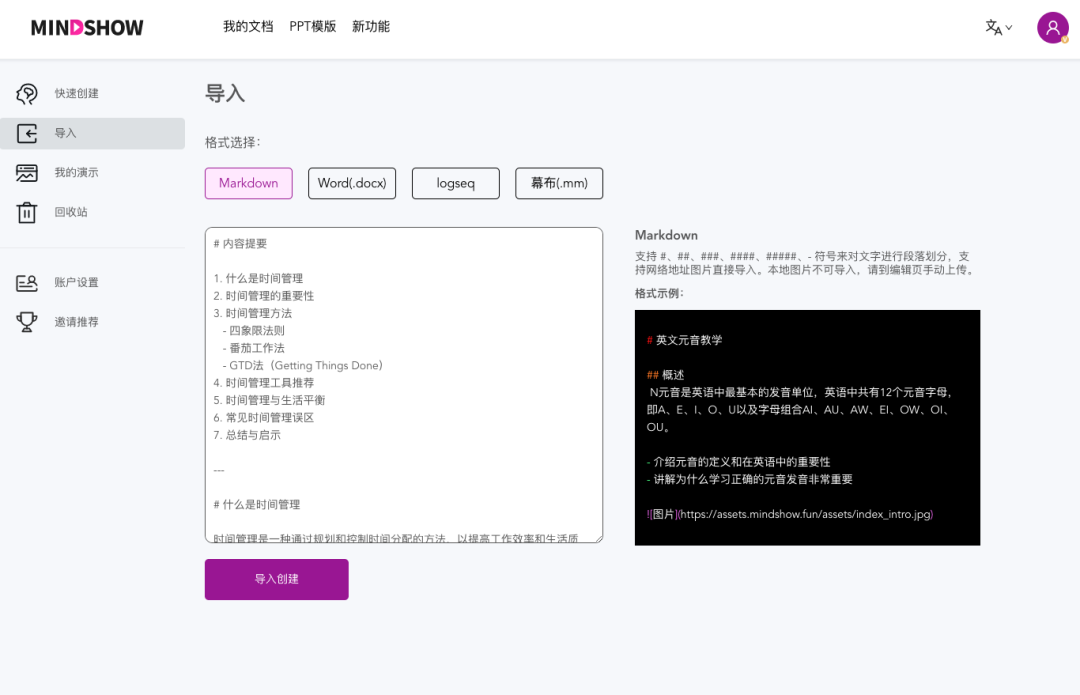Viewport: 1080px width, 695px height.
Task: Click the 导入创建 button
Action: pyautogui.click(x=277, y=579)
